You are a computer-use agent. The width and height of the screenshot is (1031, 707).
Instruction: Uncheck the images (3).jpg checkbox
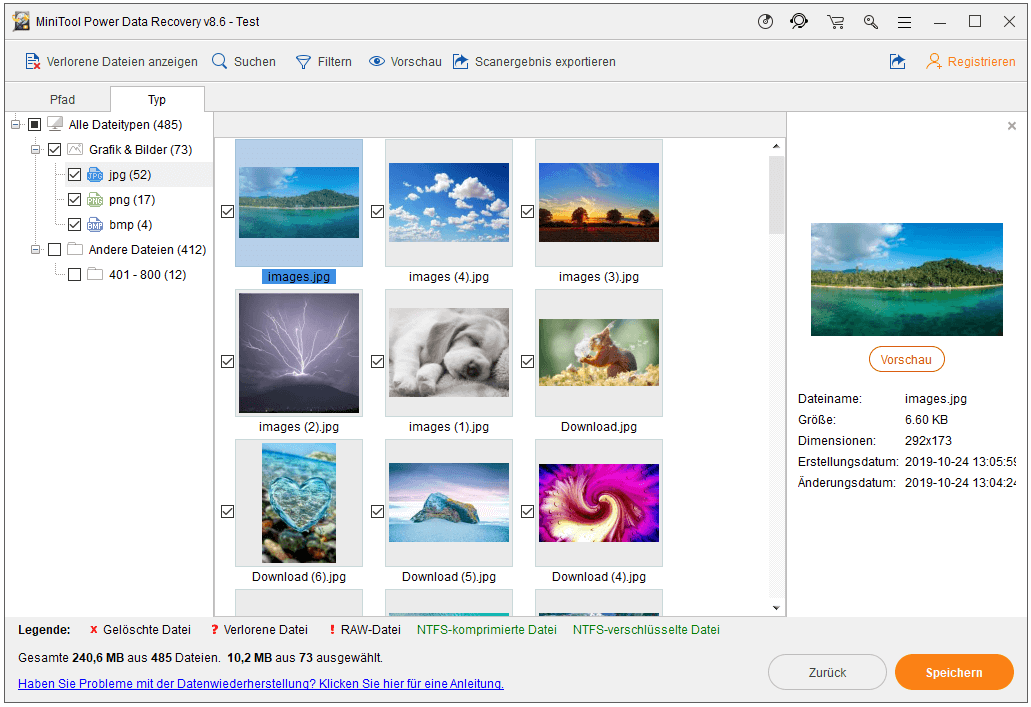(x=527, y=212)
